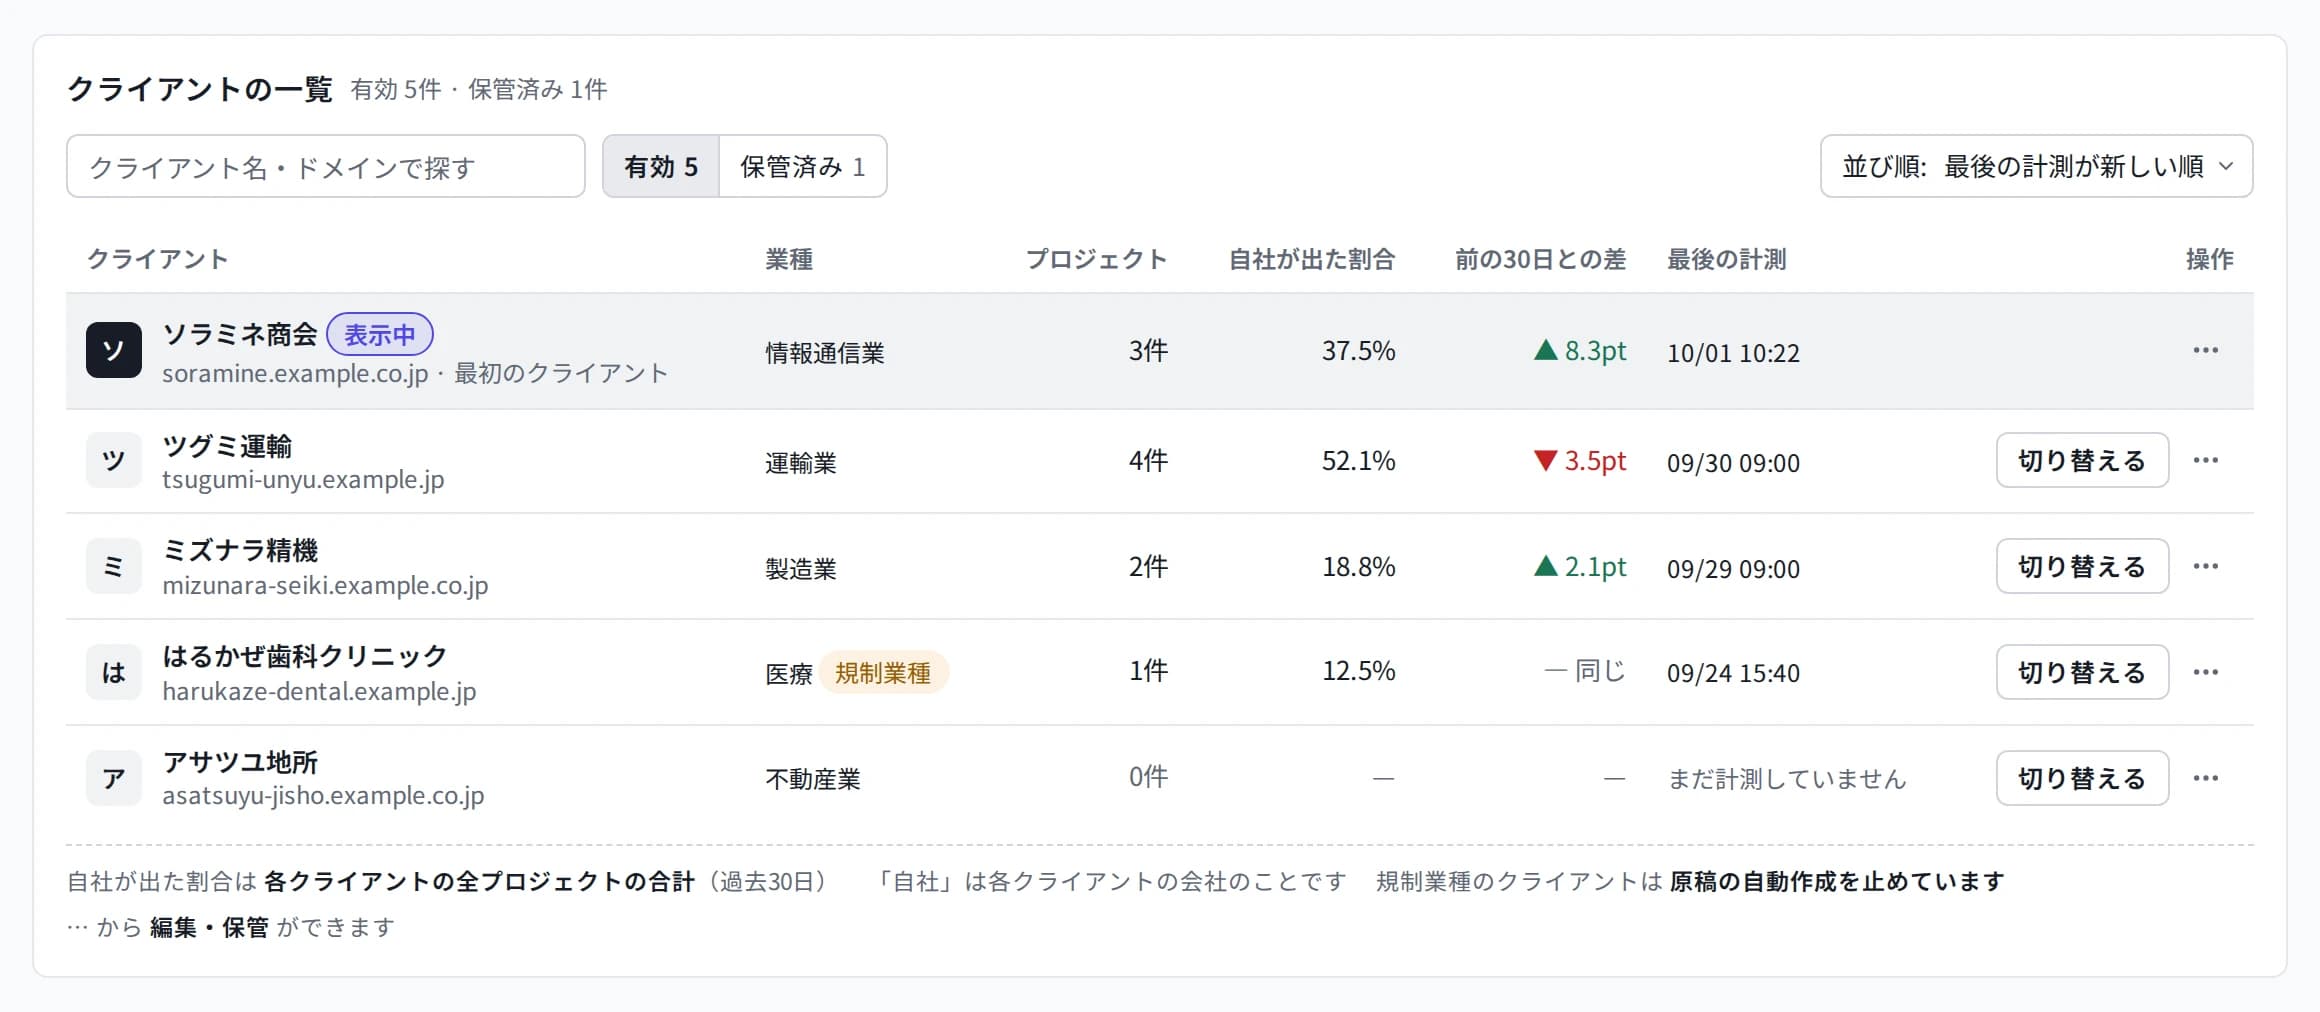Click the プロジェクト column header

tap(1096, 259)
